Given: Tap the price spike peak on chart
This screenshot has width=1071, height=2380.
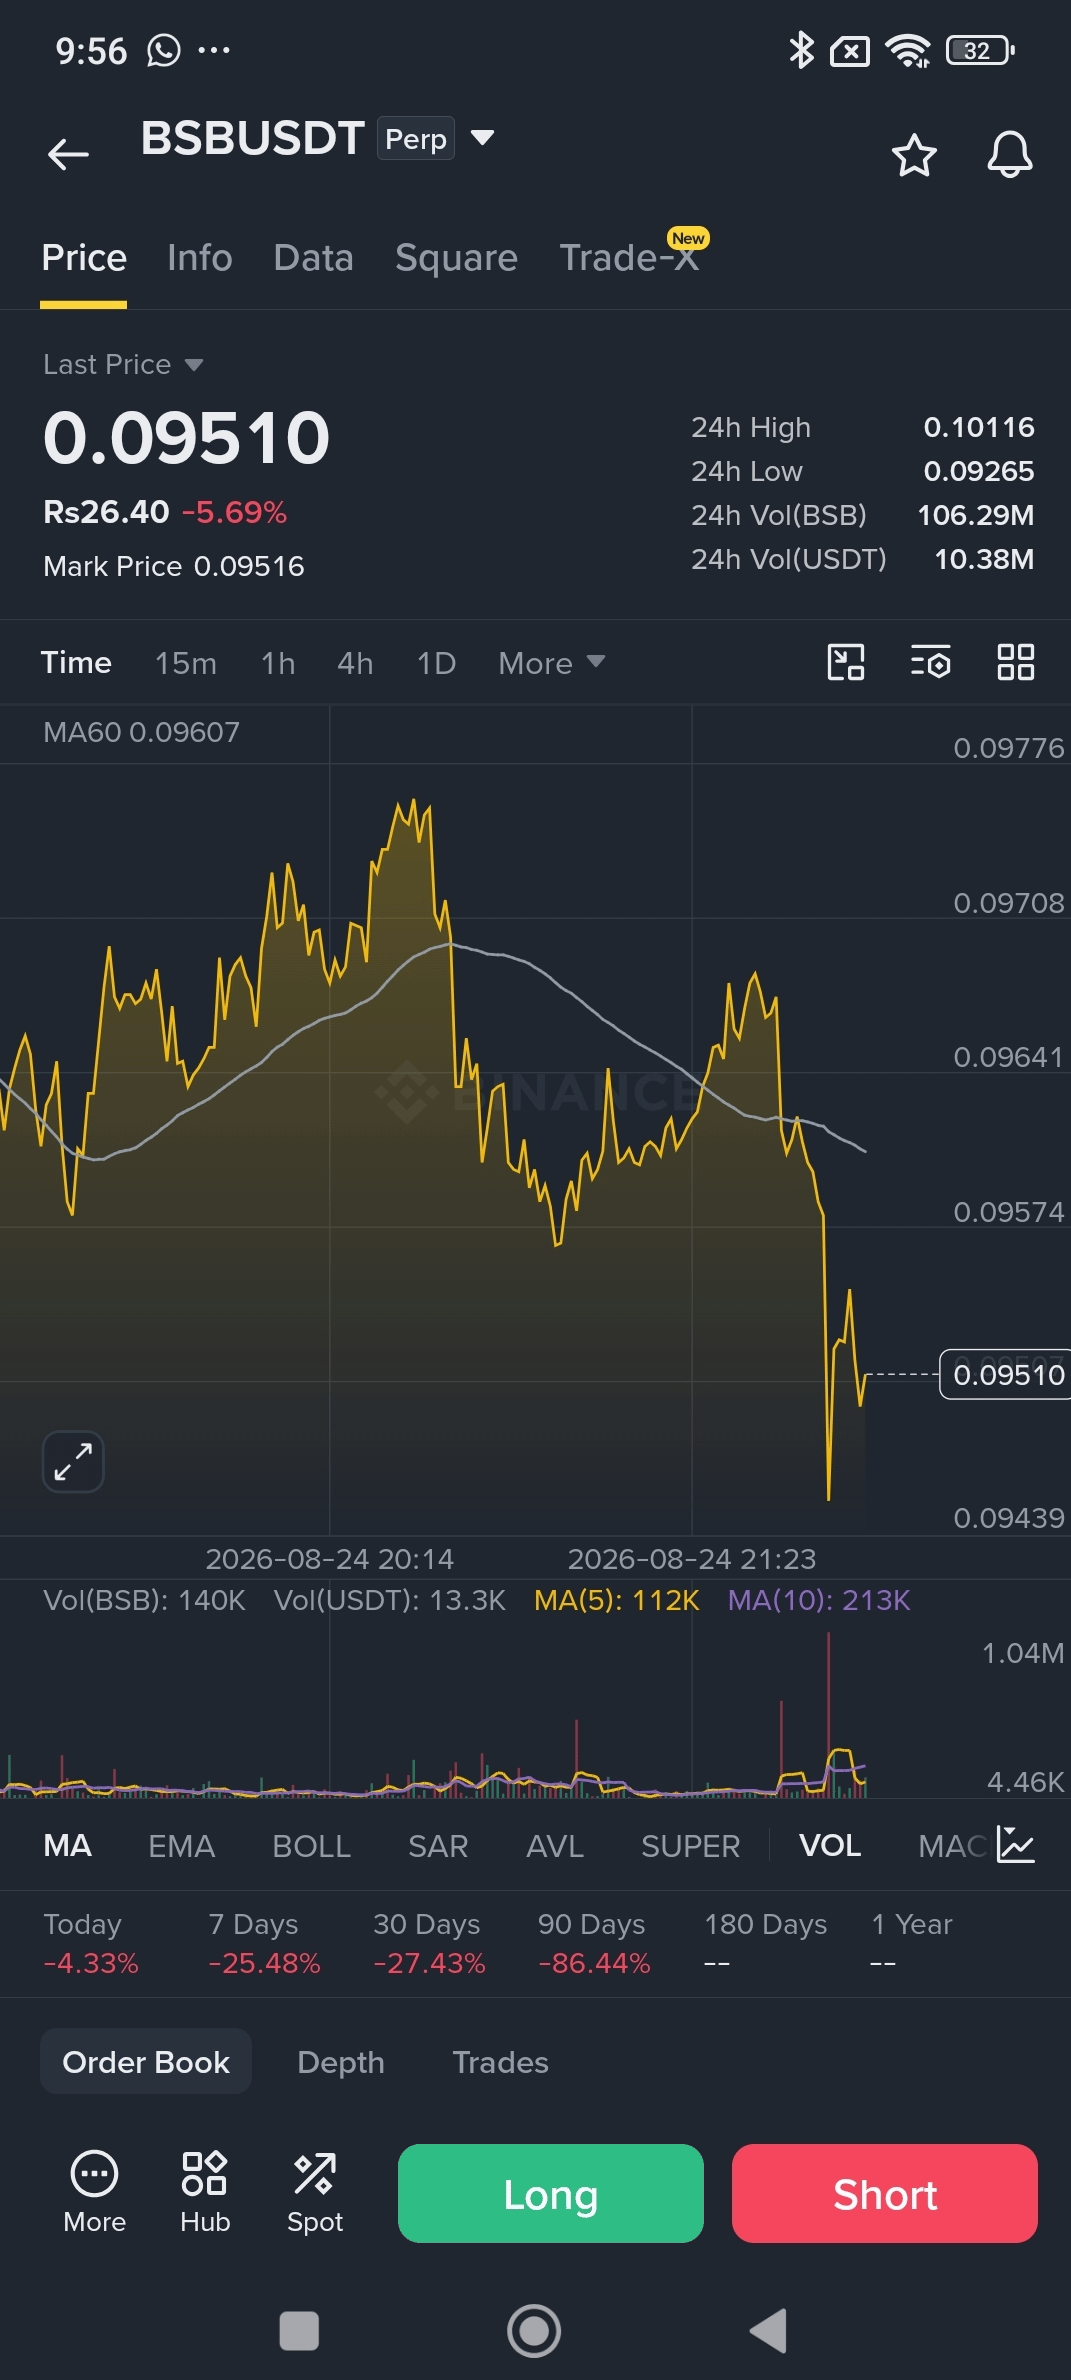Looking at the screenshot, I should pyautogui.click(x=412, y=802).
